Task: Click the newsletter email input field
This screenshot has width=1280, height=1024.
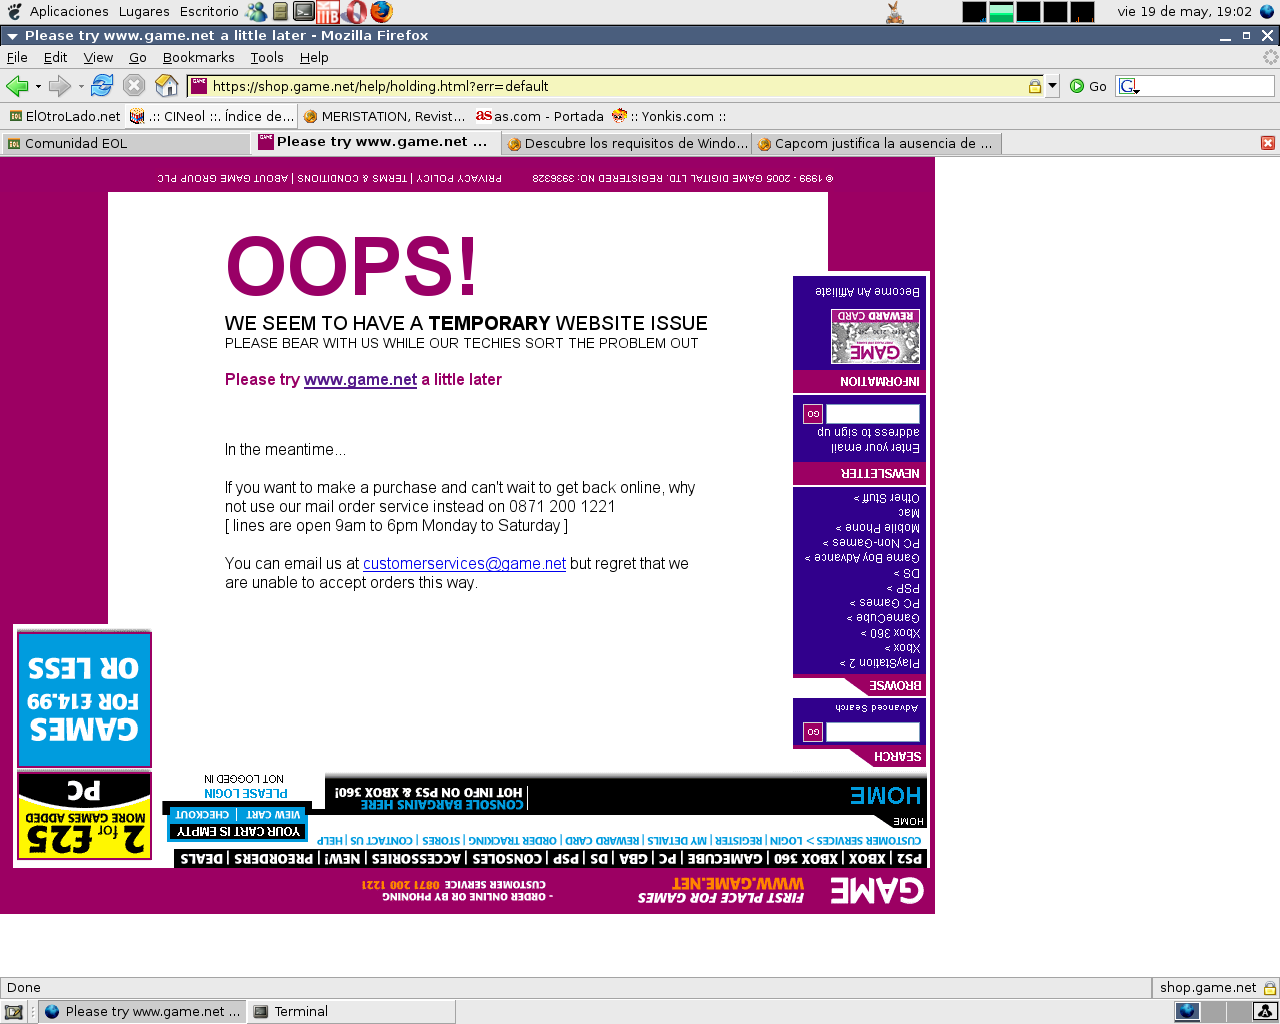Action: (x=873, y=414)
